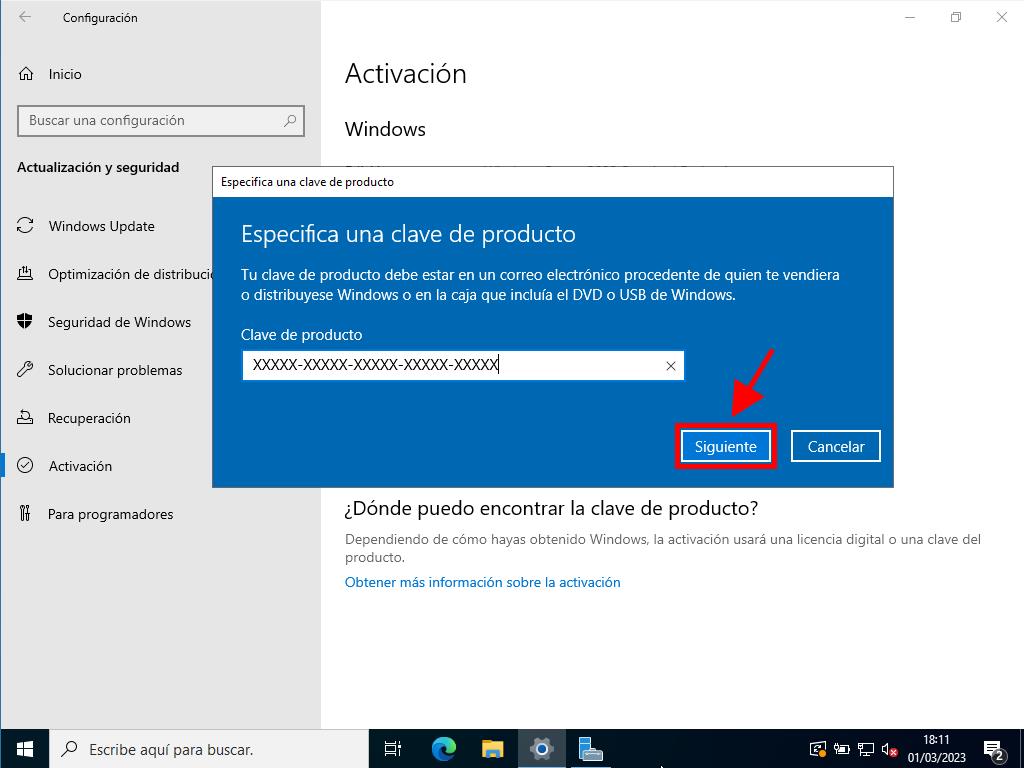
Task: Click the Siguiente button
Action: (725, 447)
